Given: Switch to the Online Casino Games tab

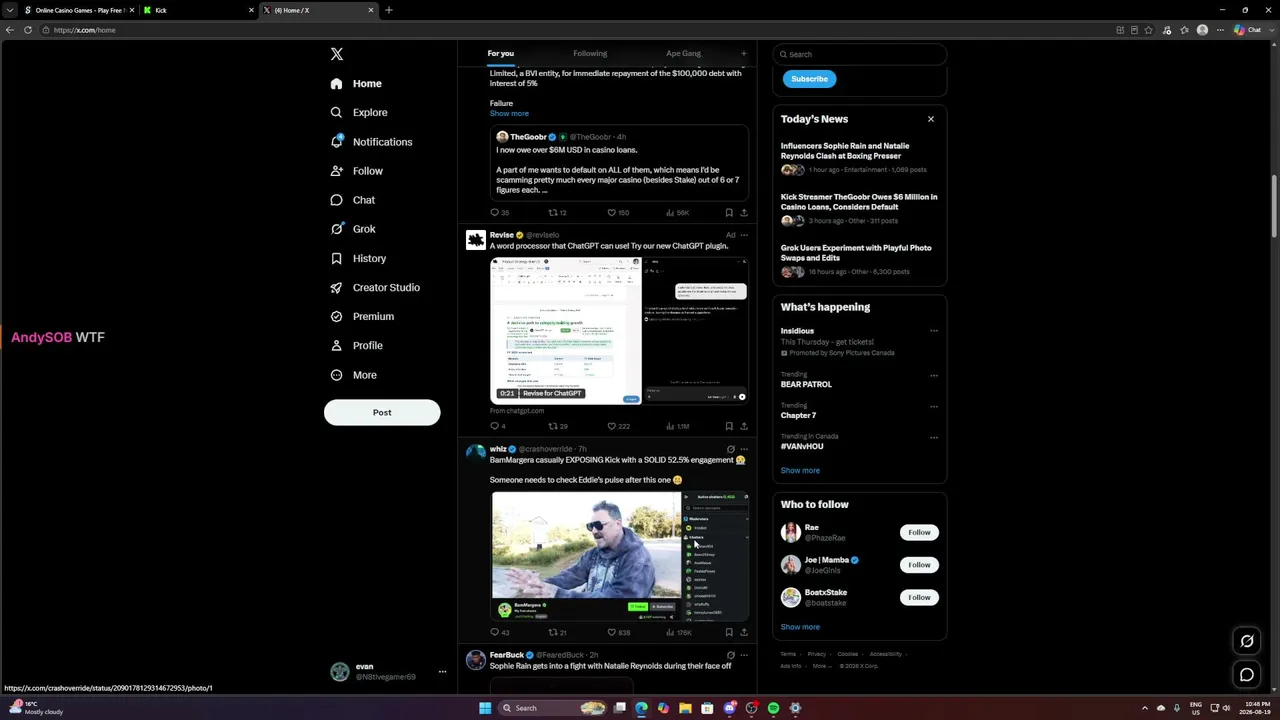Looking at the screenshot, I should [x=78, y=10].
